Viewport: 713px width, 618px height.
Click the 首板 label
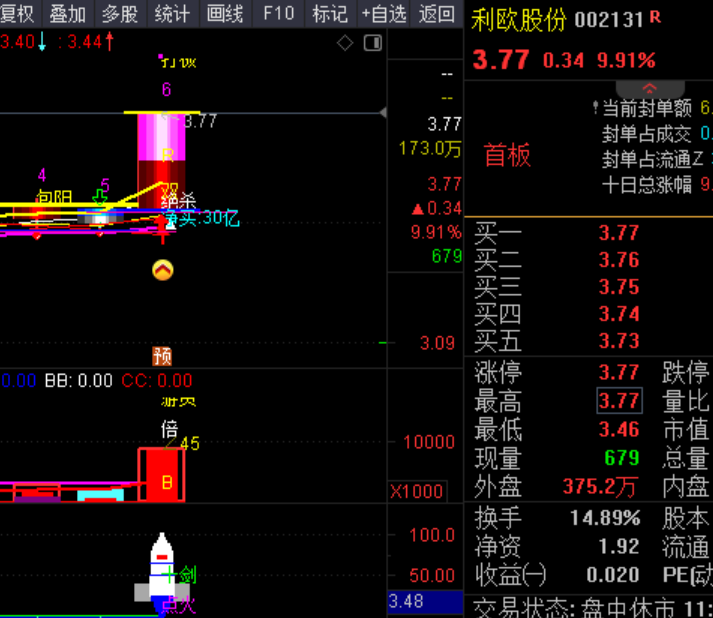507,155
